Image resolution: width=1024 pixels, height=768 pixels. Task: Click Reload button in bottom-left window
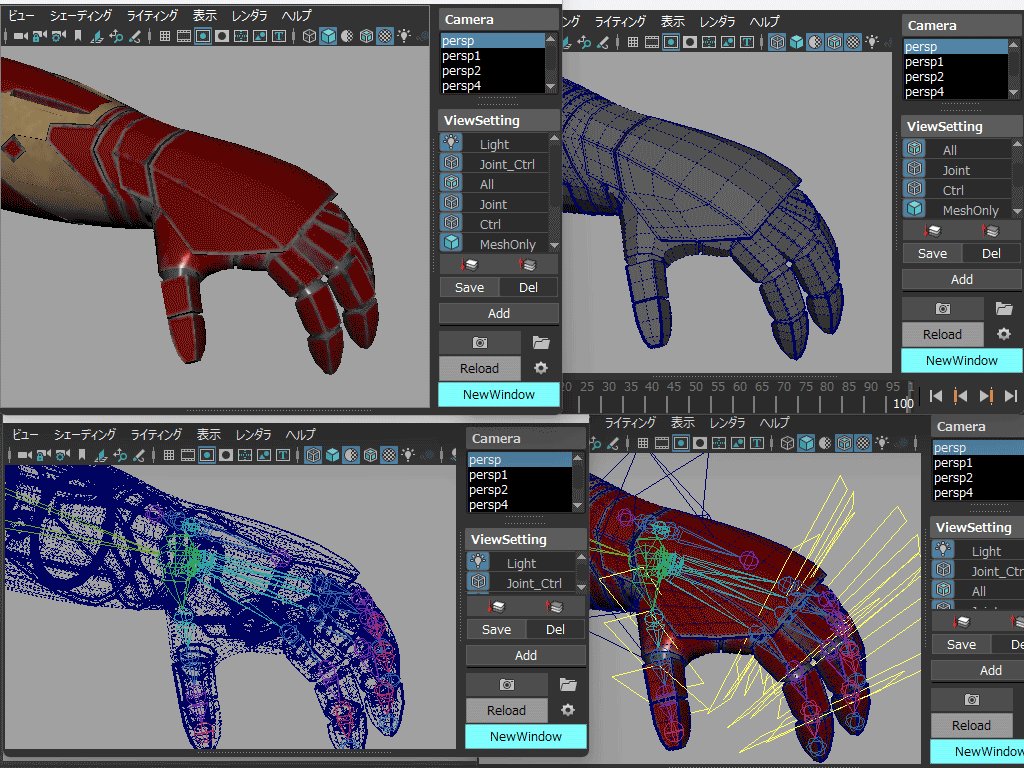point(507,711)
